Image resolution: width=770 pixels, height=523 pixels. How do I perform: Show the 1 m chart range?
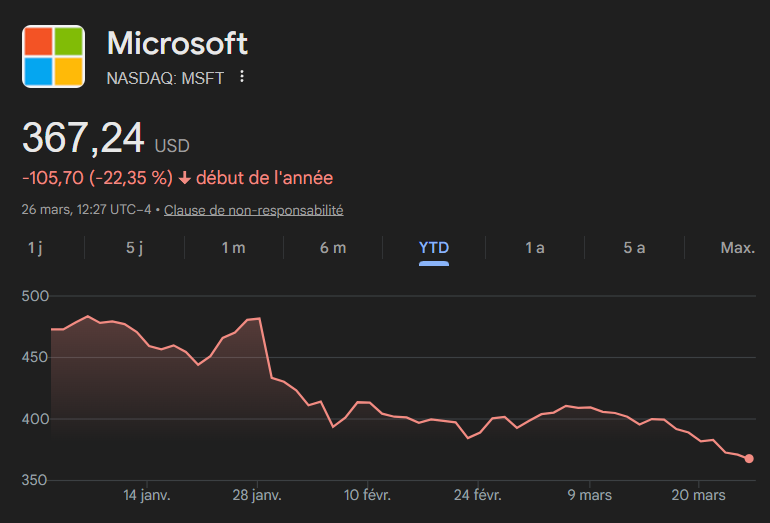233,248
